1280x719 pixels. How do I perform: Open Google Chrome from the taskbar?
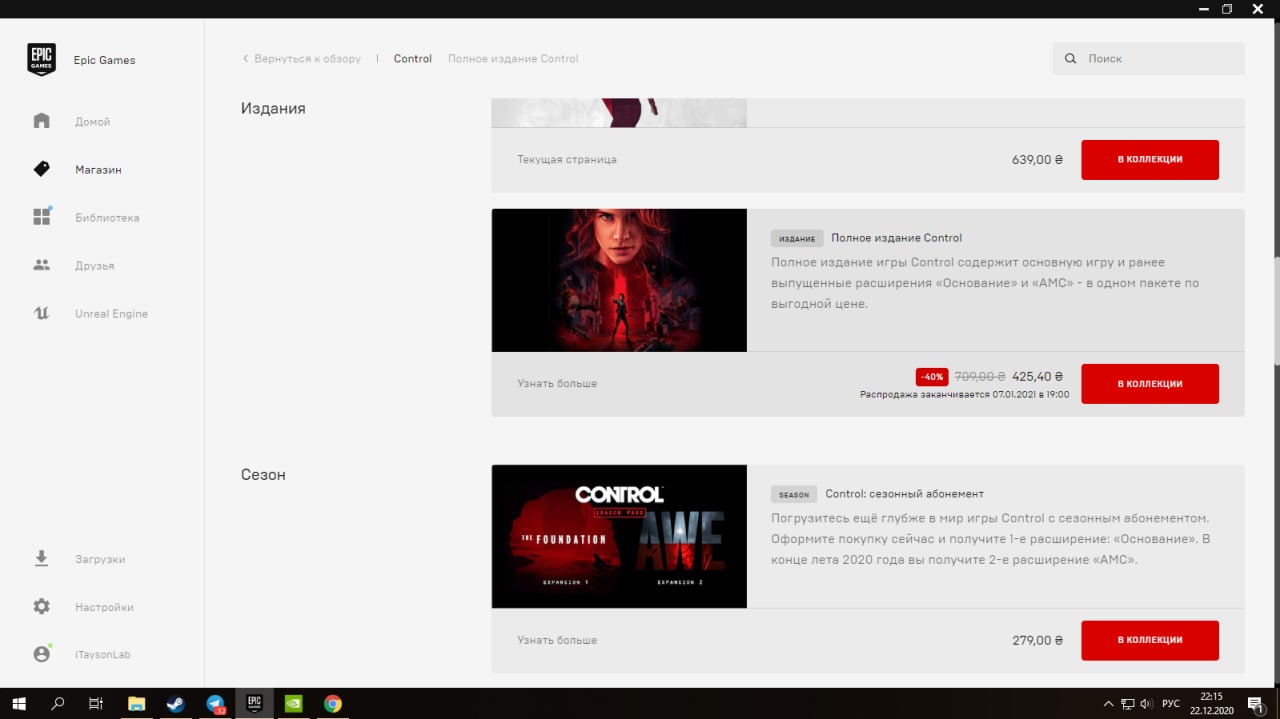pos(332,703)
